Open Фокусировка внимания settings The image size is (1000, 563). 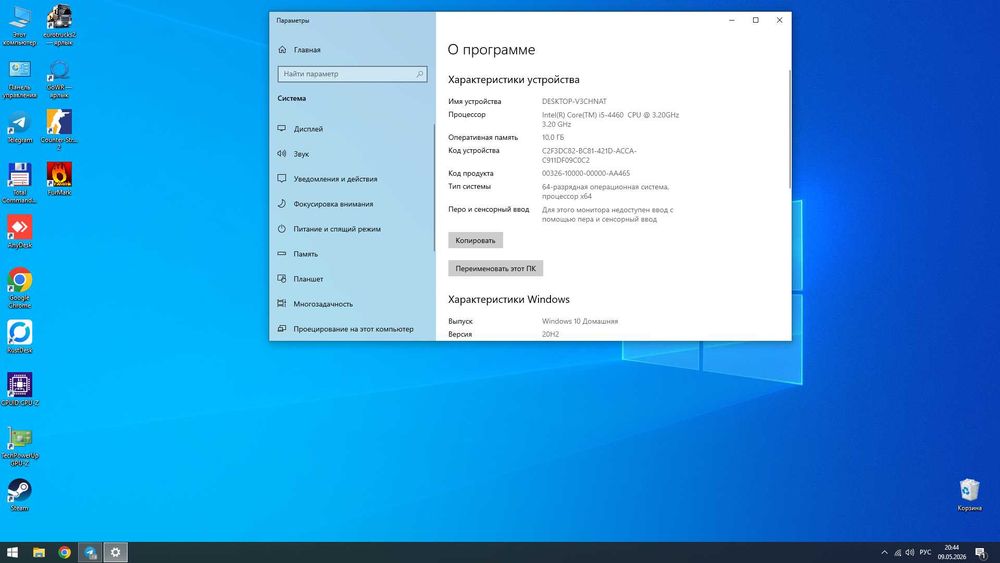[353, 204]
